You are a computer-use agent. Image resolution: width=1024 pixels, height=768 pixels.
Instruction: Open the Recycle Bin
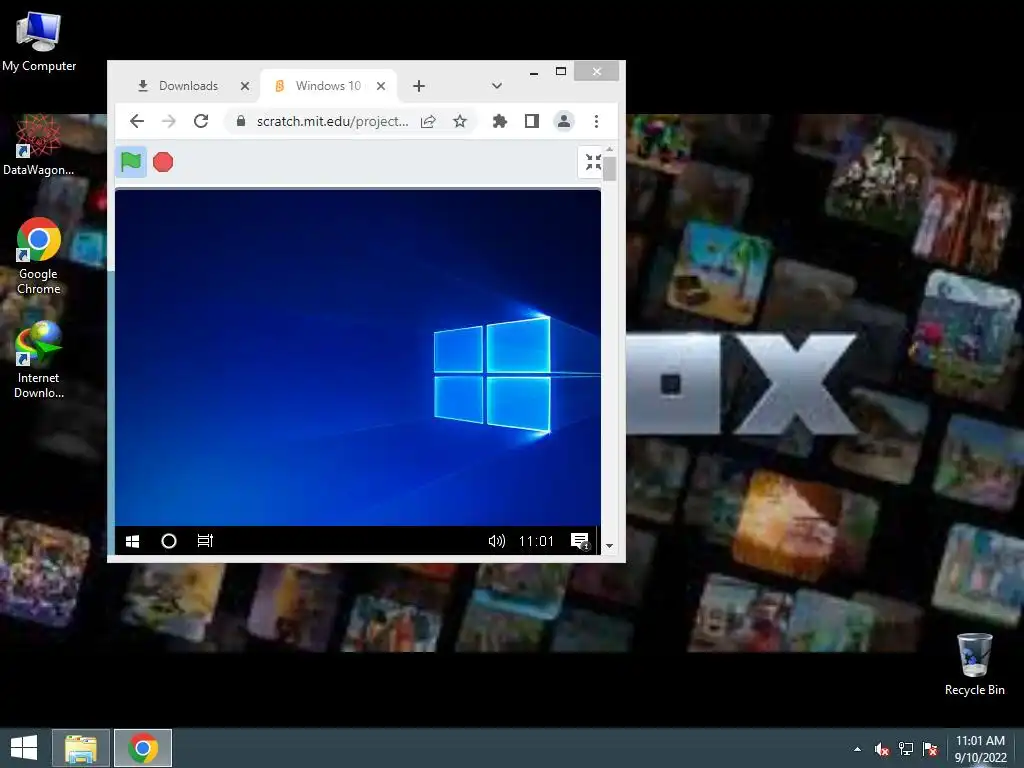point(974,664)
